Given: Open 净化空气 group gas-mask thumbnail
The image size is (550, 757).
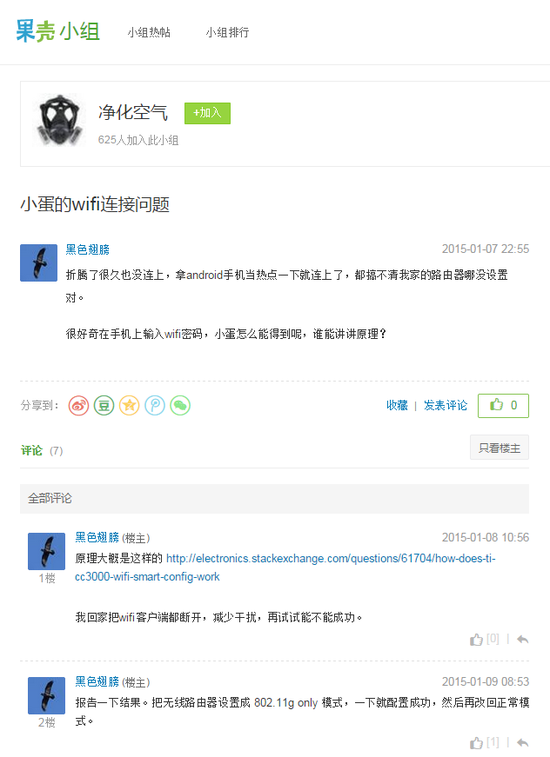Looking at the screenshot, I should coord(59,120).
